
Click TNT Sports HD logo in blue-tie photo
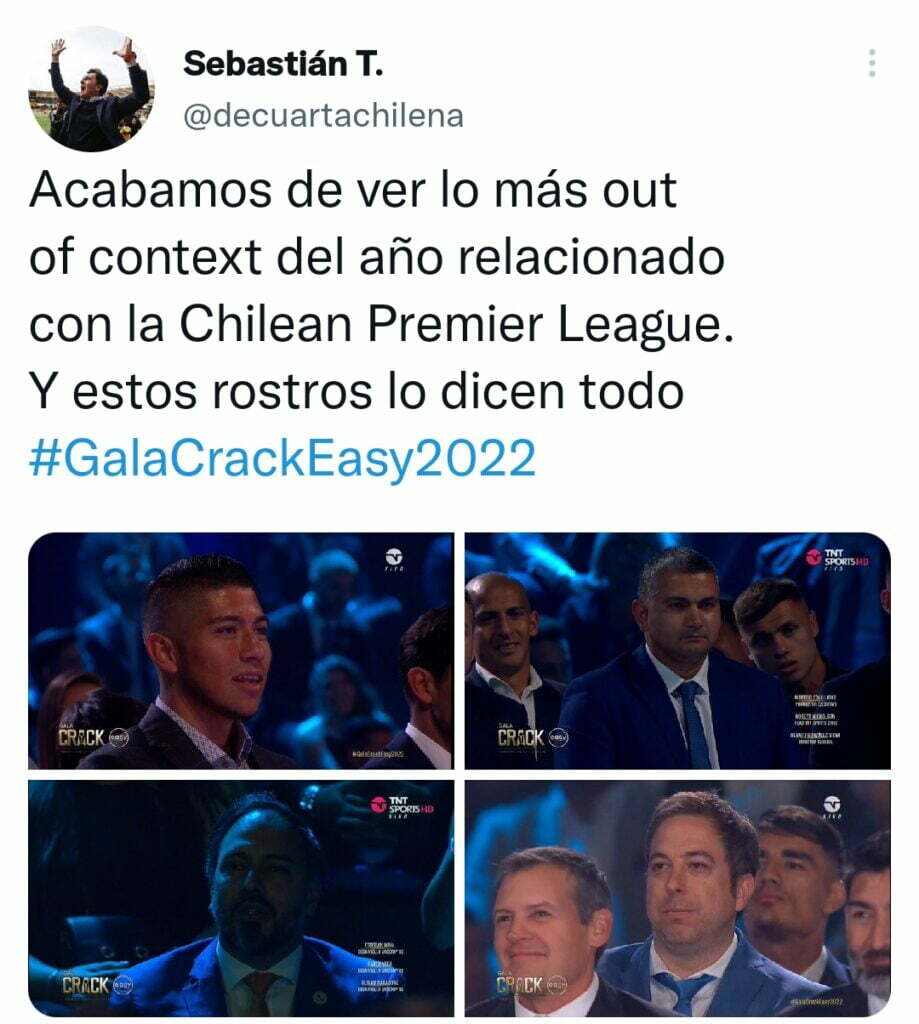(x=837, y=558)
